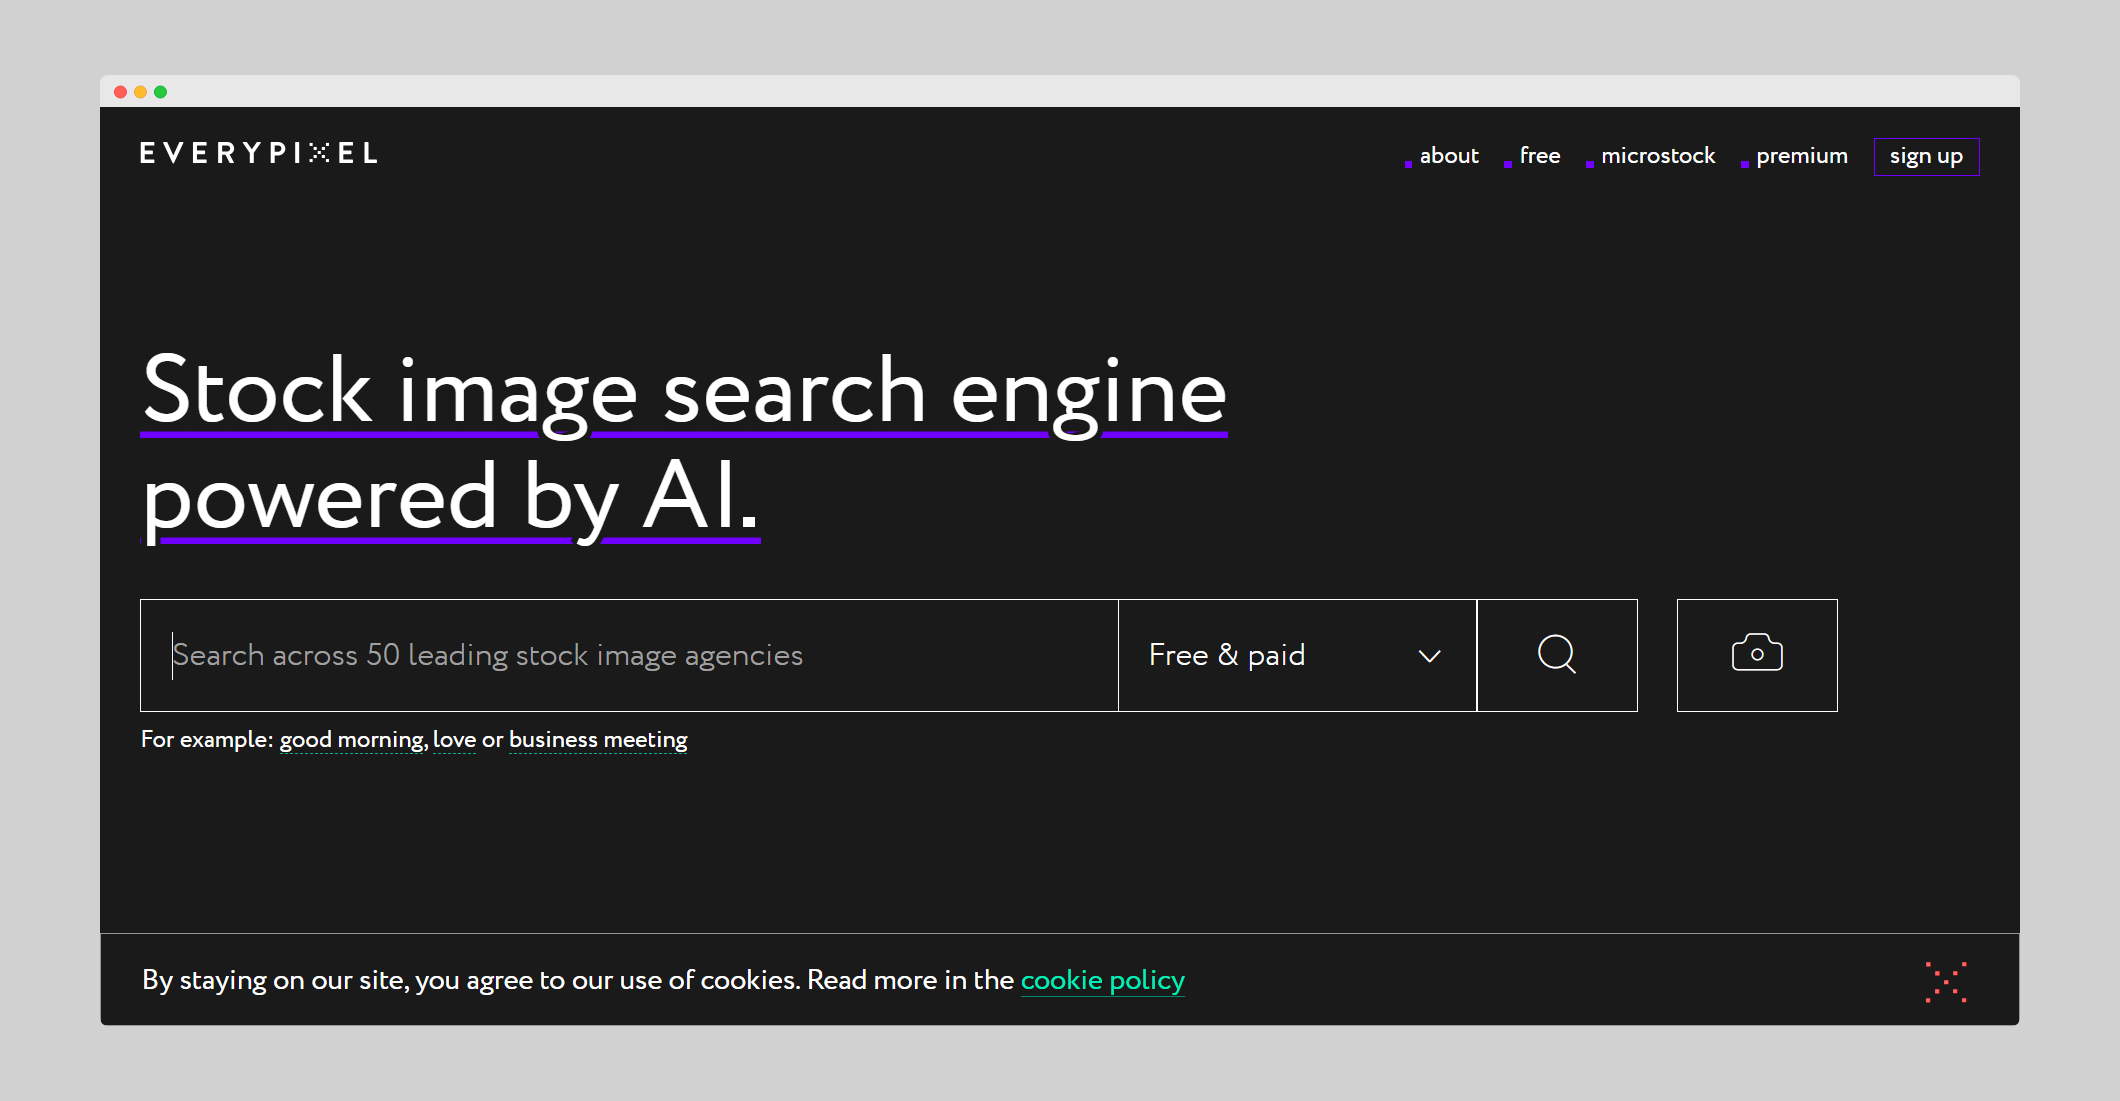This screenshot has width=2120, height=1101.
Task: Go to the free images section
Action: coord(1540,156)
